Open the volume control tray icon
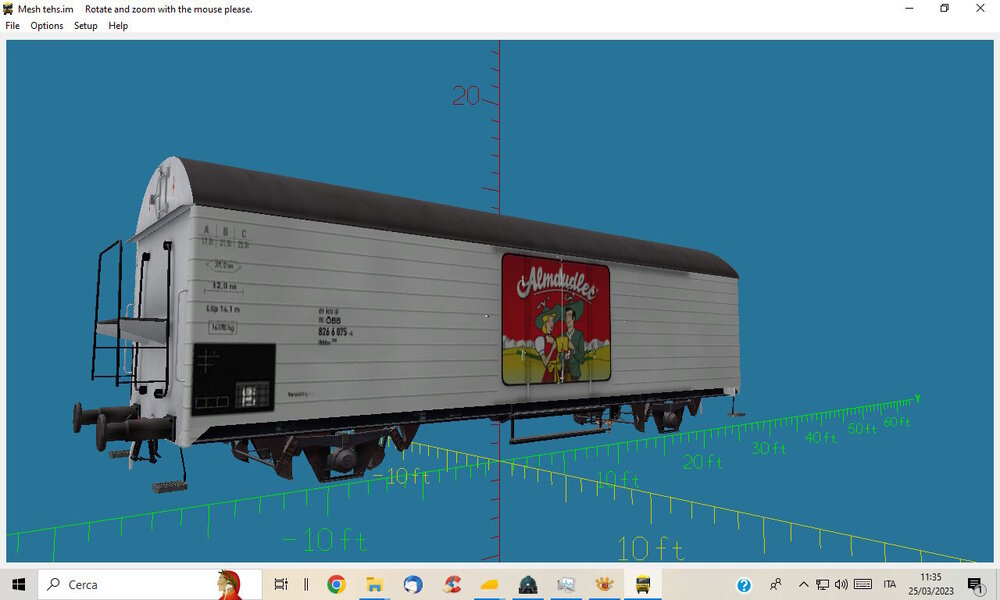Image resolution: width=1000 pixels, height=600 pixels. (841, 584)
